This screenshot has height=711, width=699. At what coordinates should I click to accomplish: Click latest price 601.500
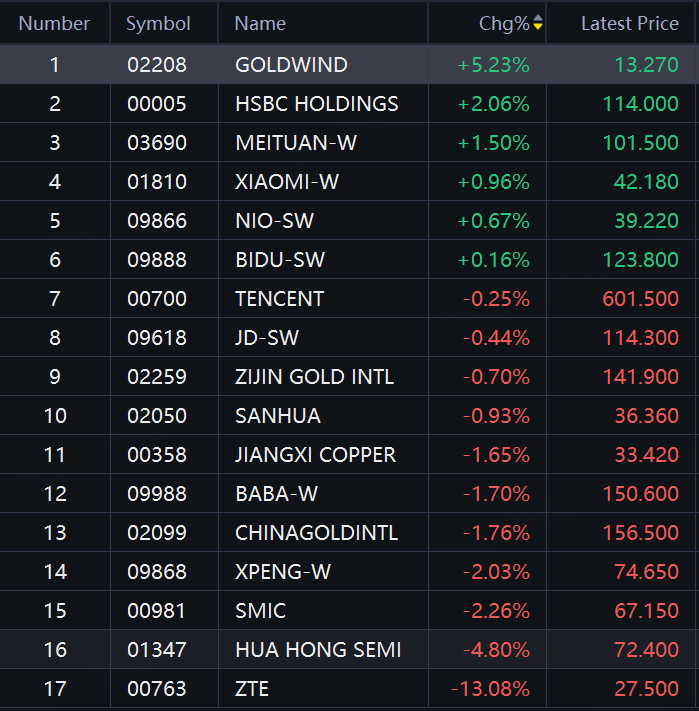[x=641, y=299]
